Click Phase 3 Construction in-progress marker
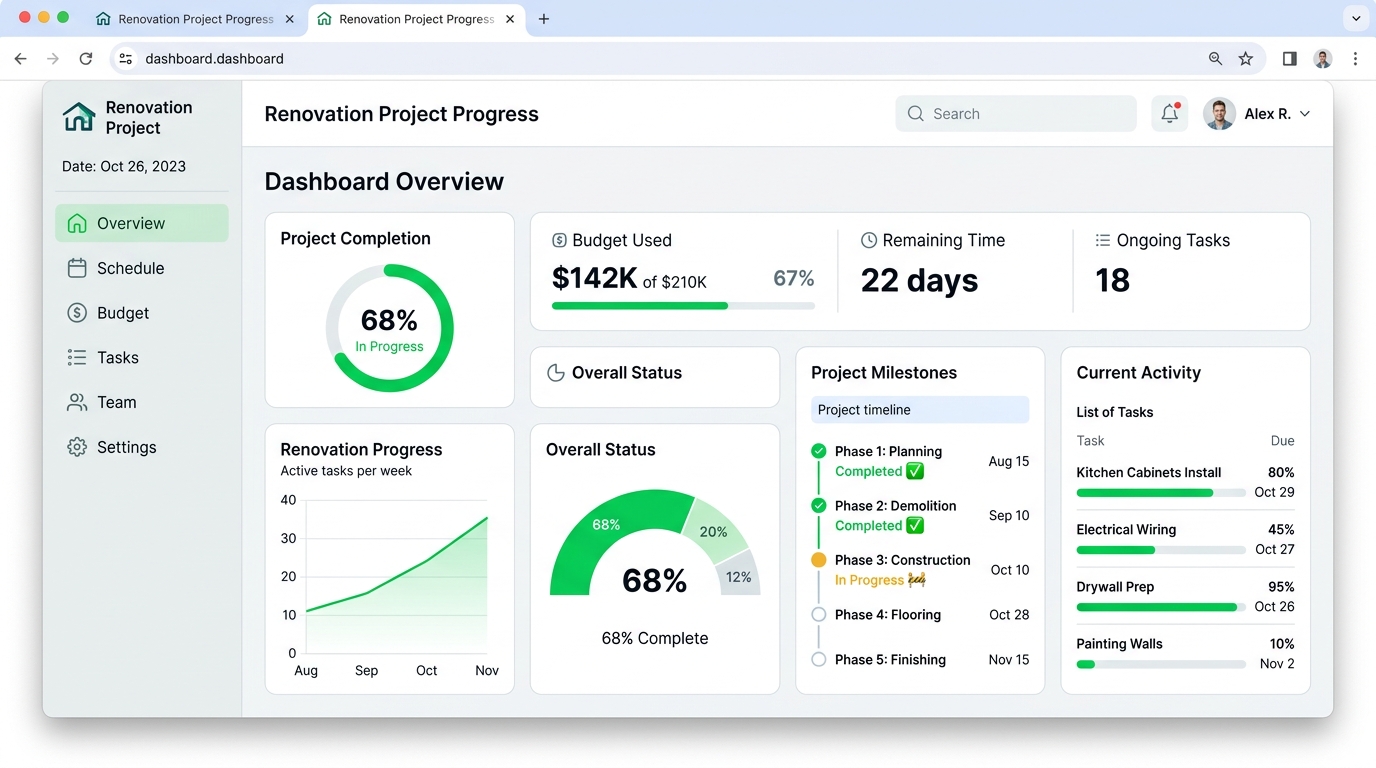 pos(819,560)
